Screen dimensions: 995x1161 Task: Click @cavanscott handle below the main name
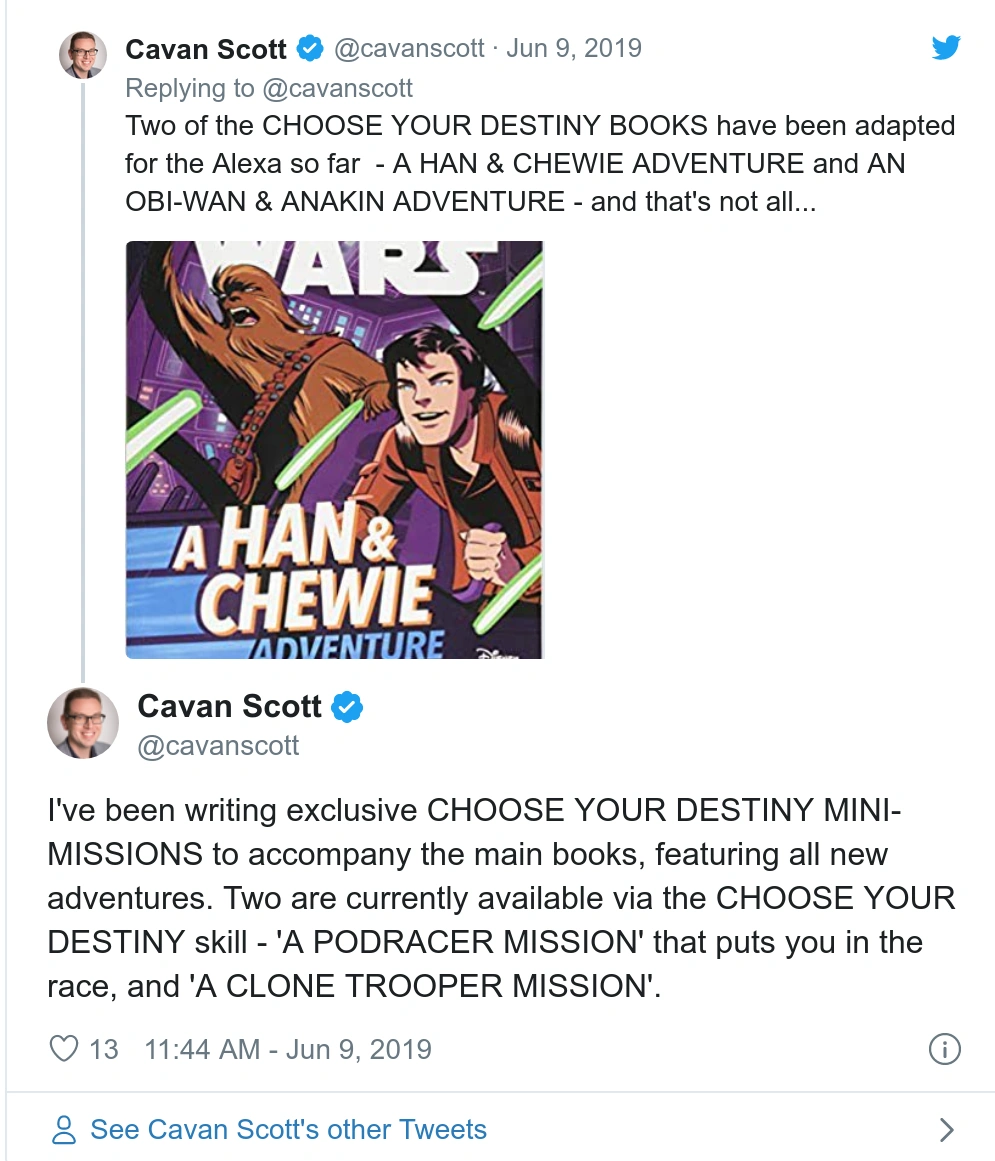[x=218, y=746]
